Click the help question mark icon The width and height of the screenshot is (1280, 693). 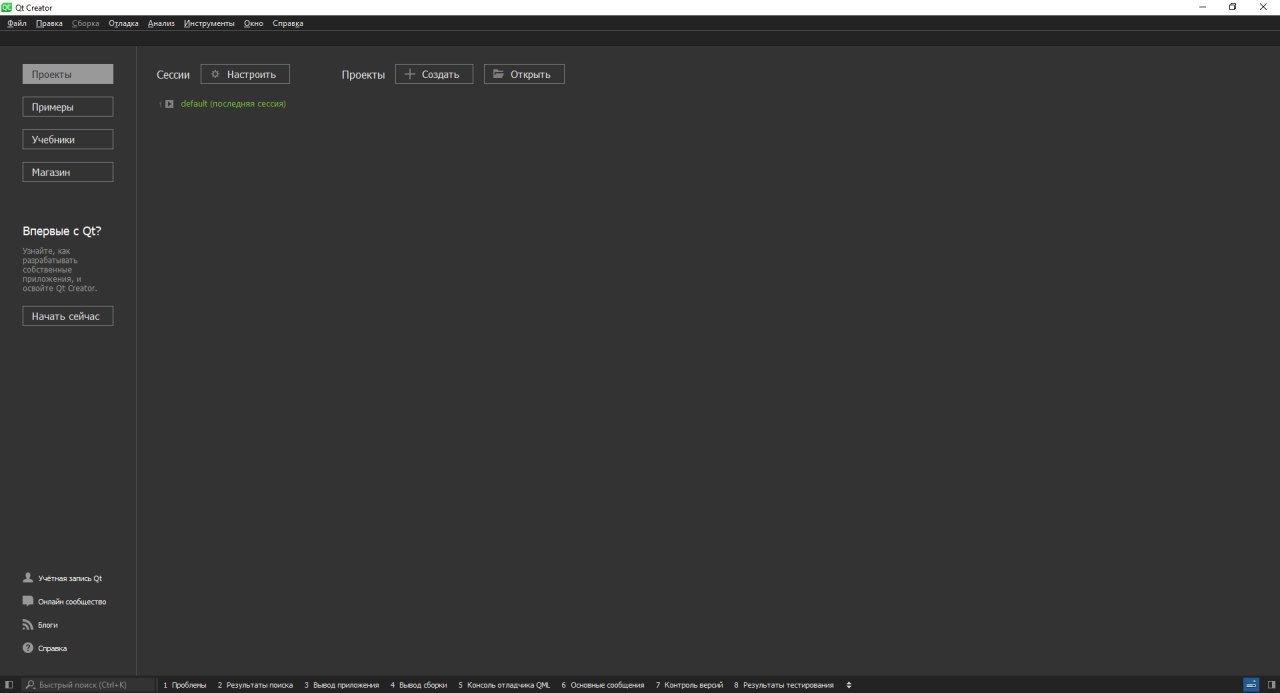[x=28, y=648]
